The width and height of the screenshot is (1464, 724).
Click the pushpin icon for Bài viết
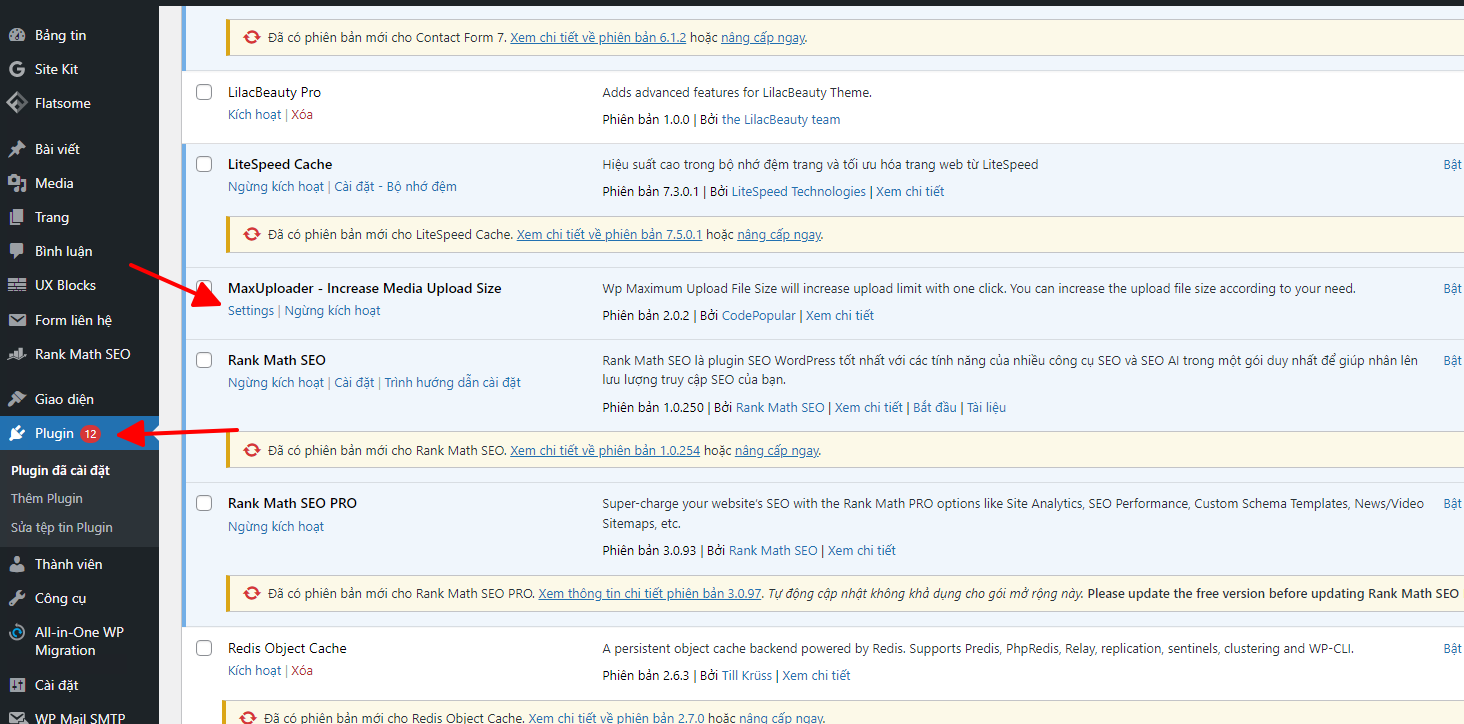[17, 149]
